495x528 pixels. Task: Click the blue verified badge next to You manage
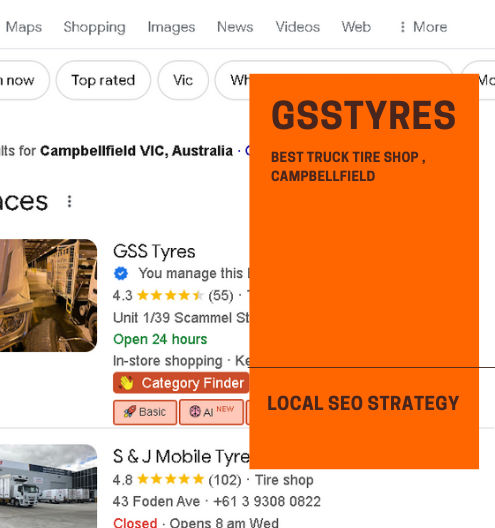coord(121,273)
